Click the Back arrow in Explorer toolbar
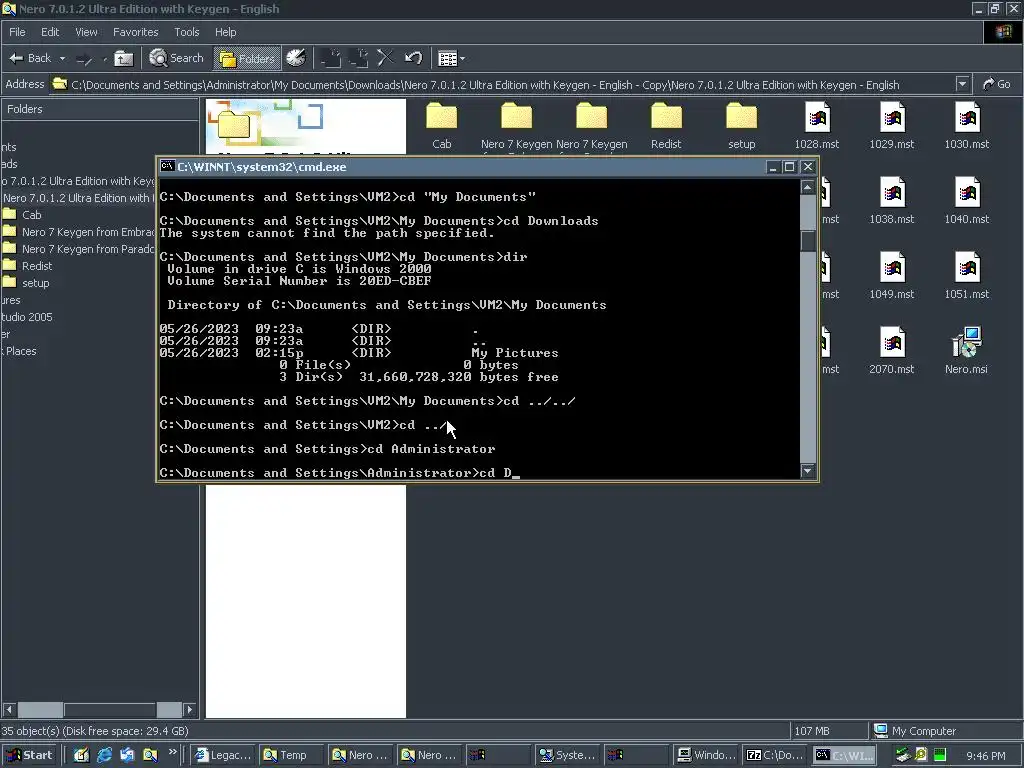Screen dimensions: 1024x768 point(30,58)
